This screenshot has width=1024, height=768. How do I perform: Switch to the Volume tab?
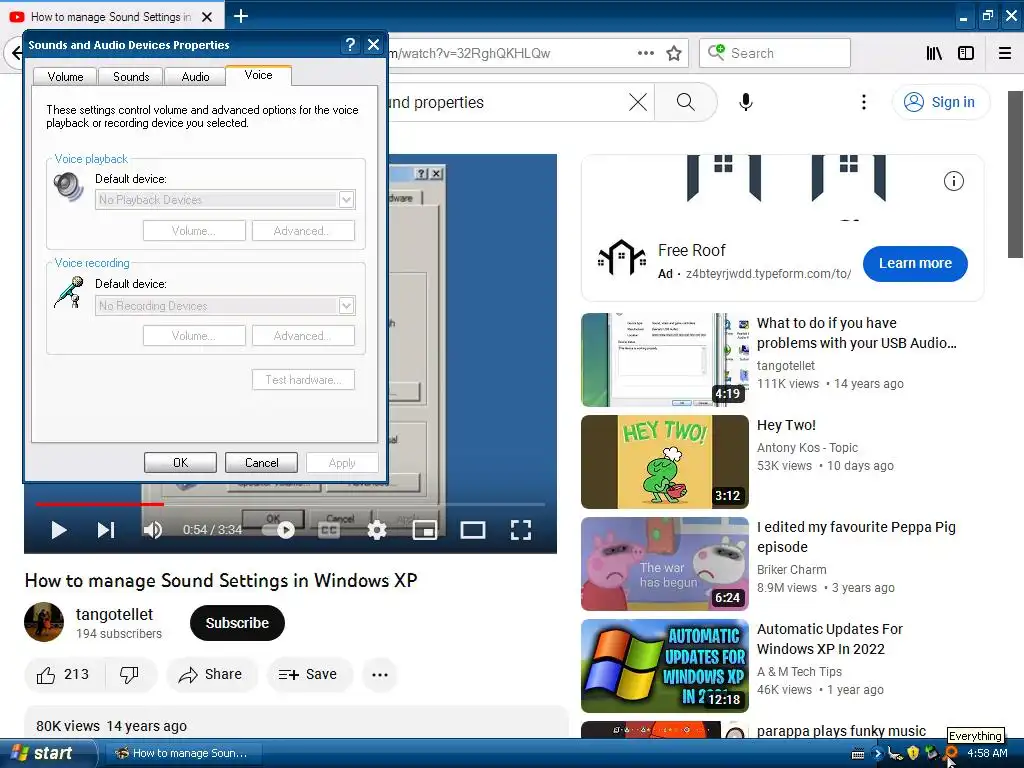65,76
